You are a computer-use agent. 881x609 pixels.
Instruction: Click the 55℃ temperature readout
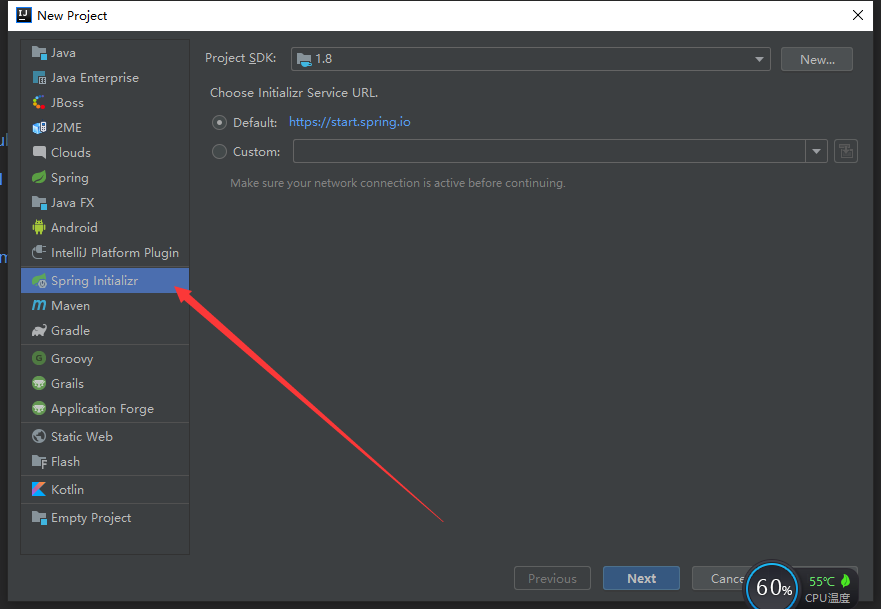click(821, 581)
